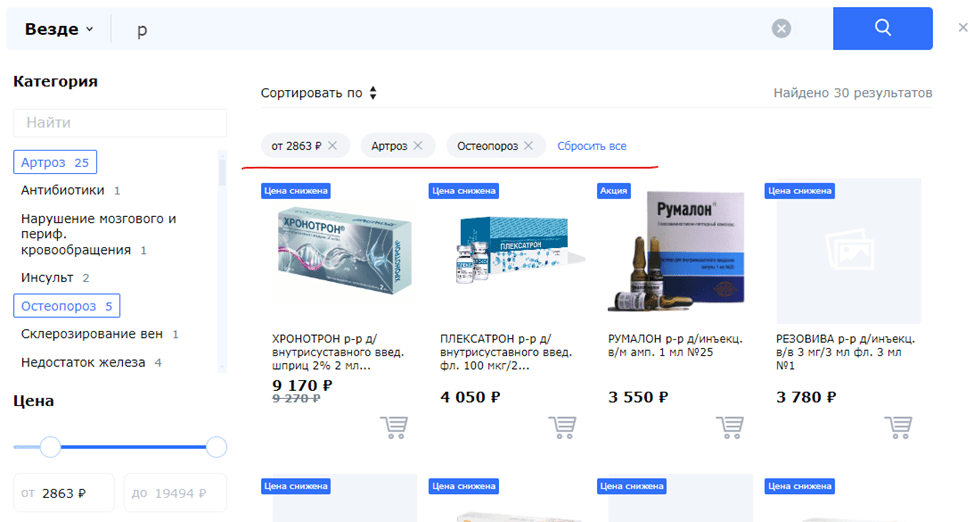
Task: Remove the Остеопороз filter chip
Action: (529, 145)
